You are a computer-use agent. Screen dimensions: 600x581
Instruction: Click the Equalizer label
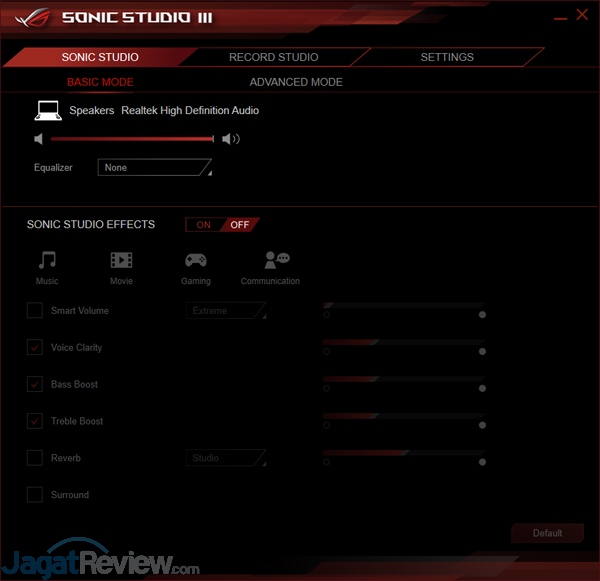(53, 167)
